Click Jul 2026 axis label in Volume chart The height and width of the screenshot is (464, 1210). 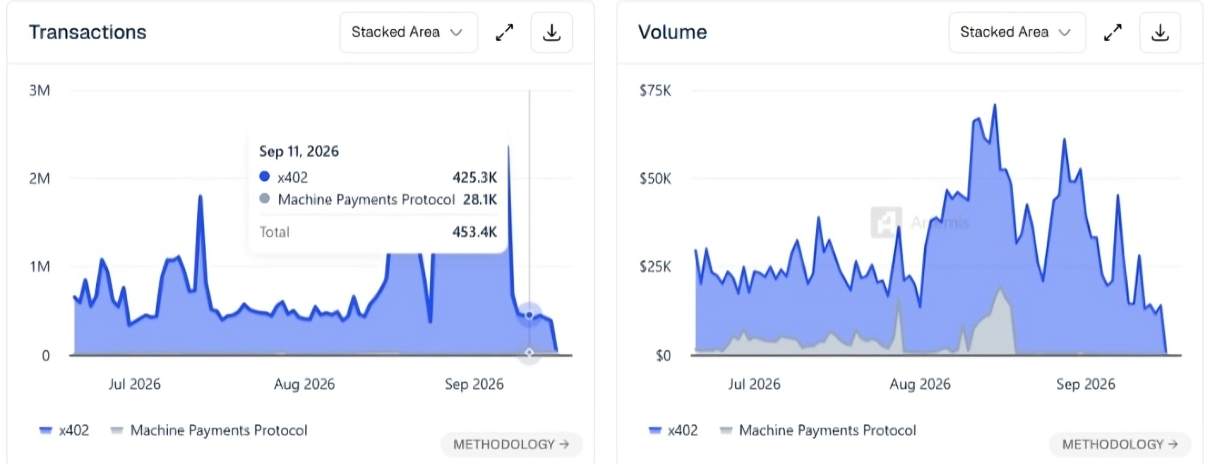tap(753, 384)
